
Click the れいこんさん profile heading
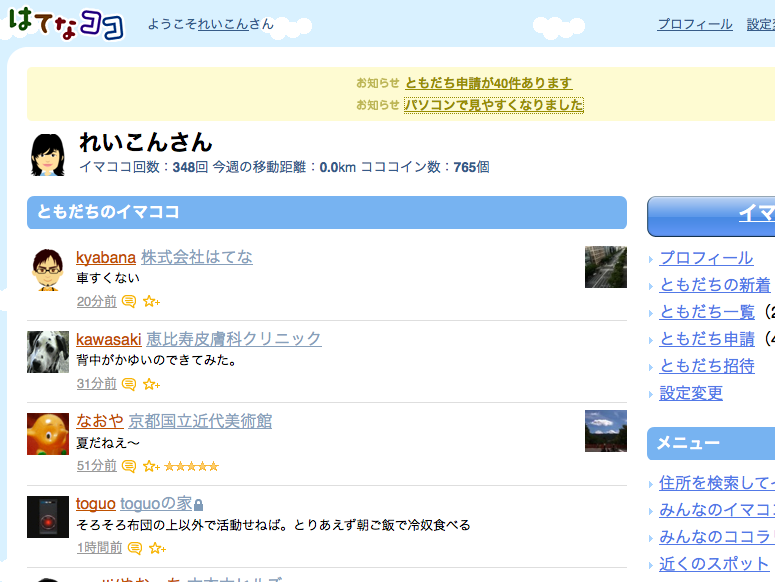(146, 142)
